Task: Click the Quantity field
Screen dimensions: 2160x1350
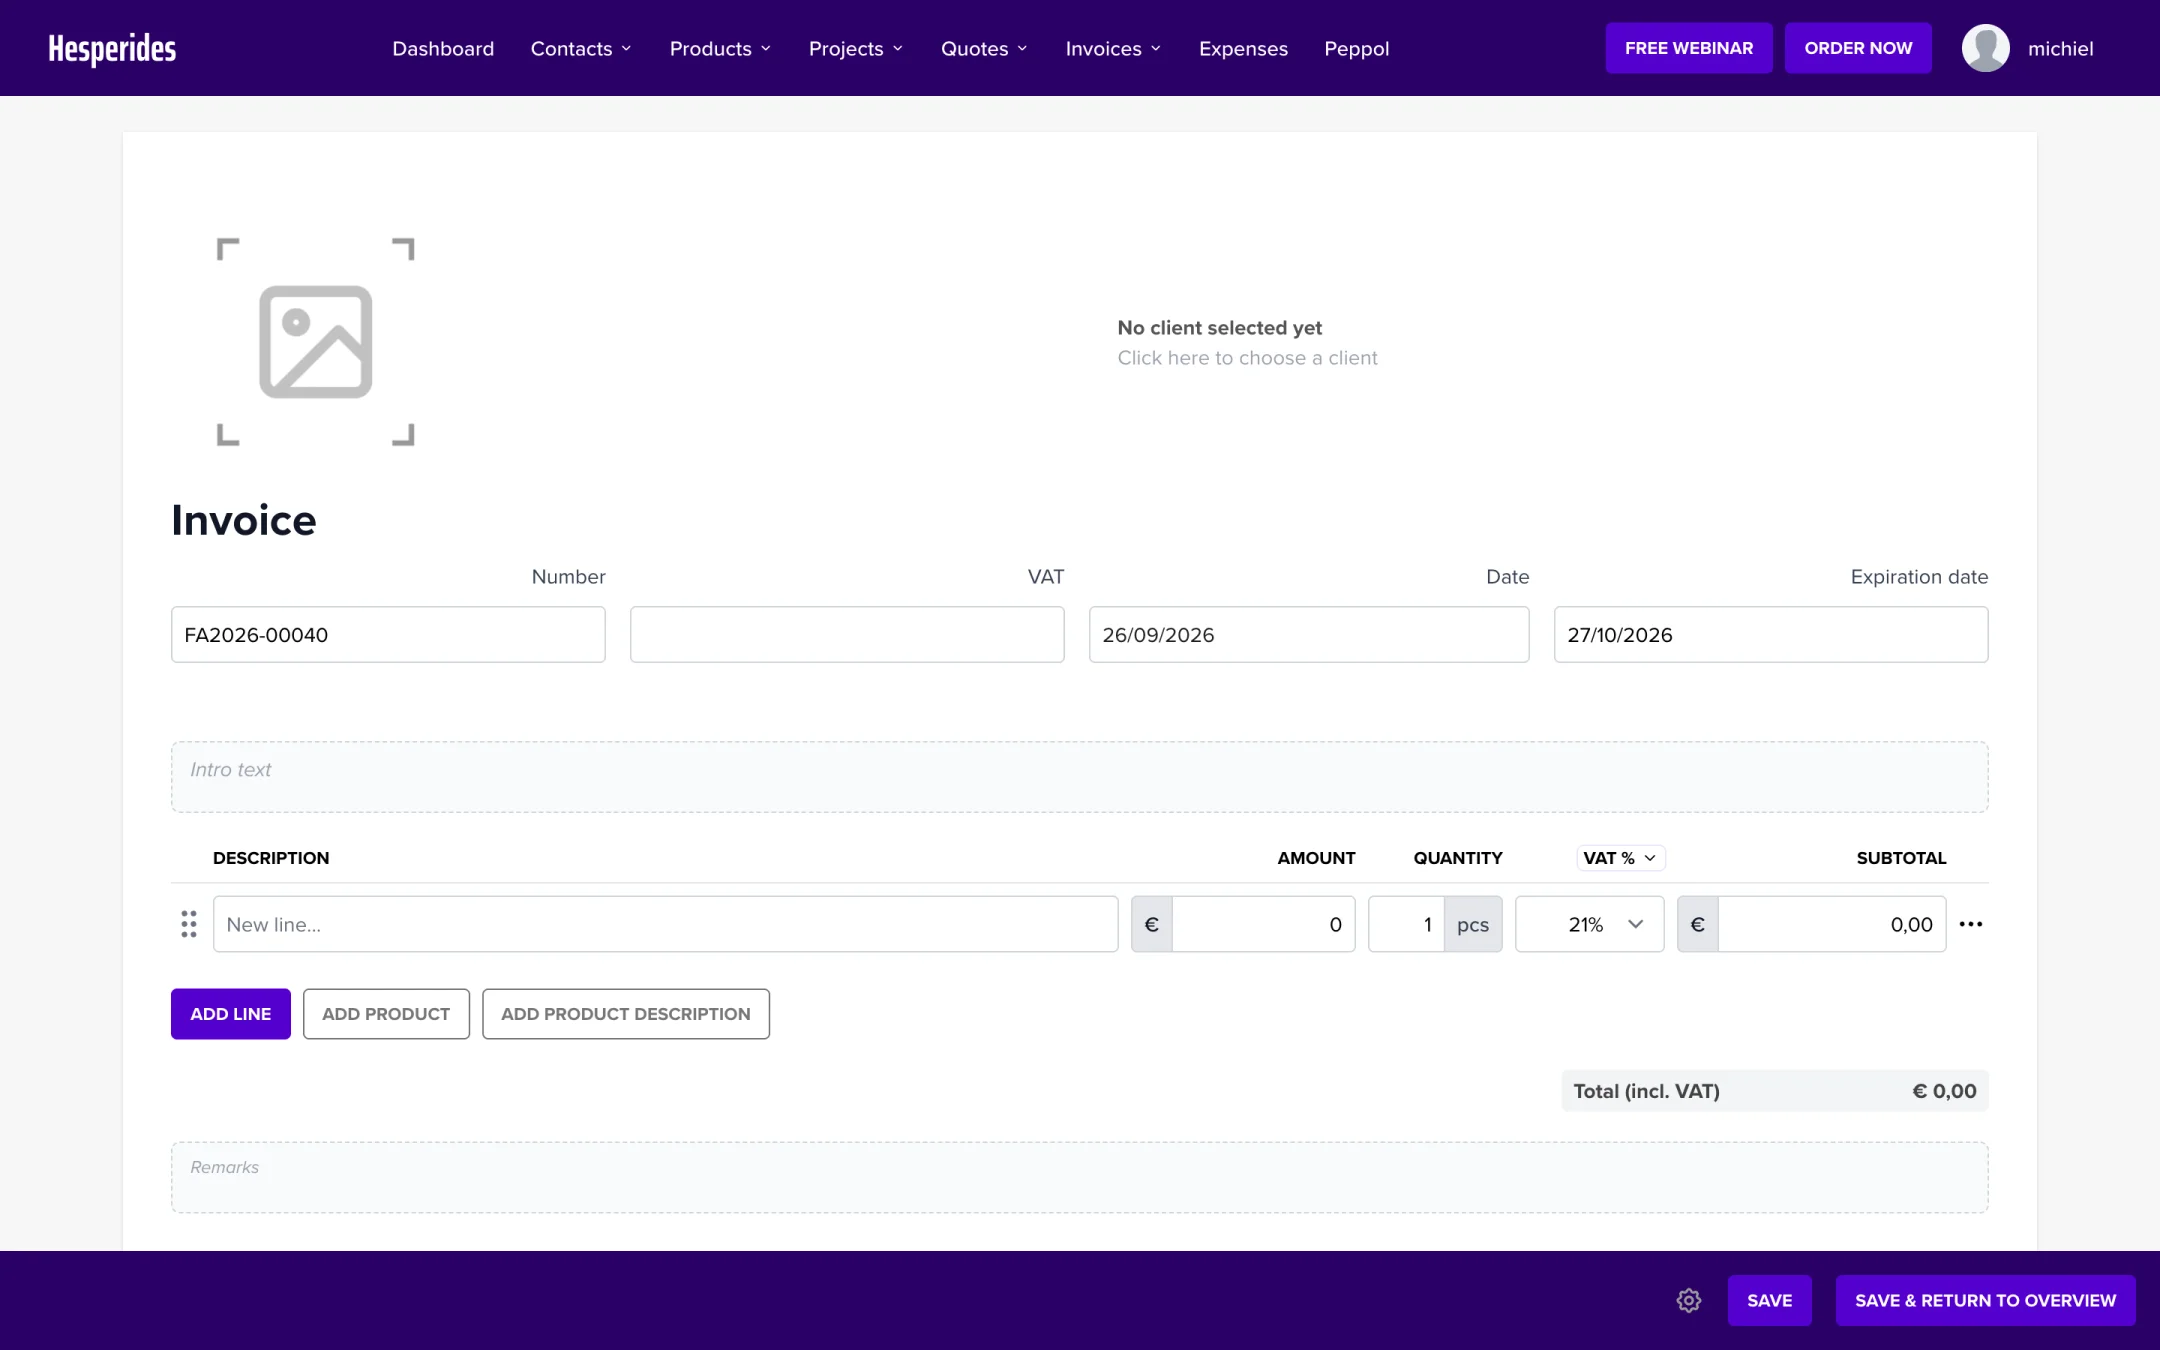Action: pyautogui.click(x=1406, y=924)
